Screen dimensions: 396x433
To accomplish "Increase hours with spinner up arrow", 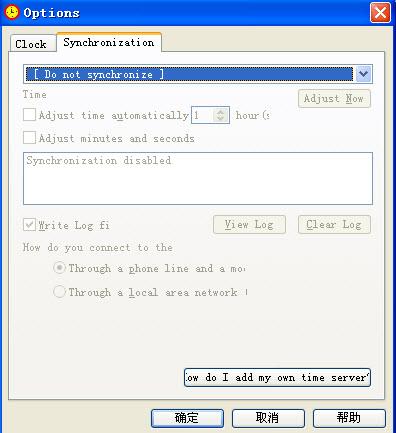I will tap(220, 112).
